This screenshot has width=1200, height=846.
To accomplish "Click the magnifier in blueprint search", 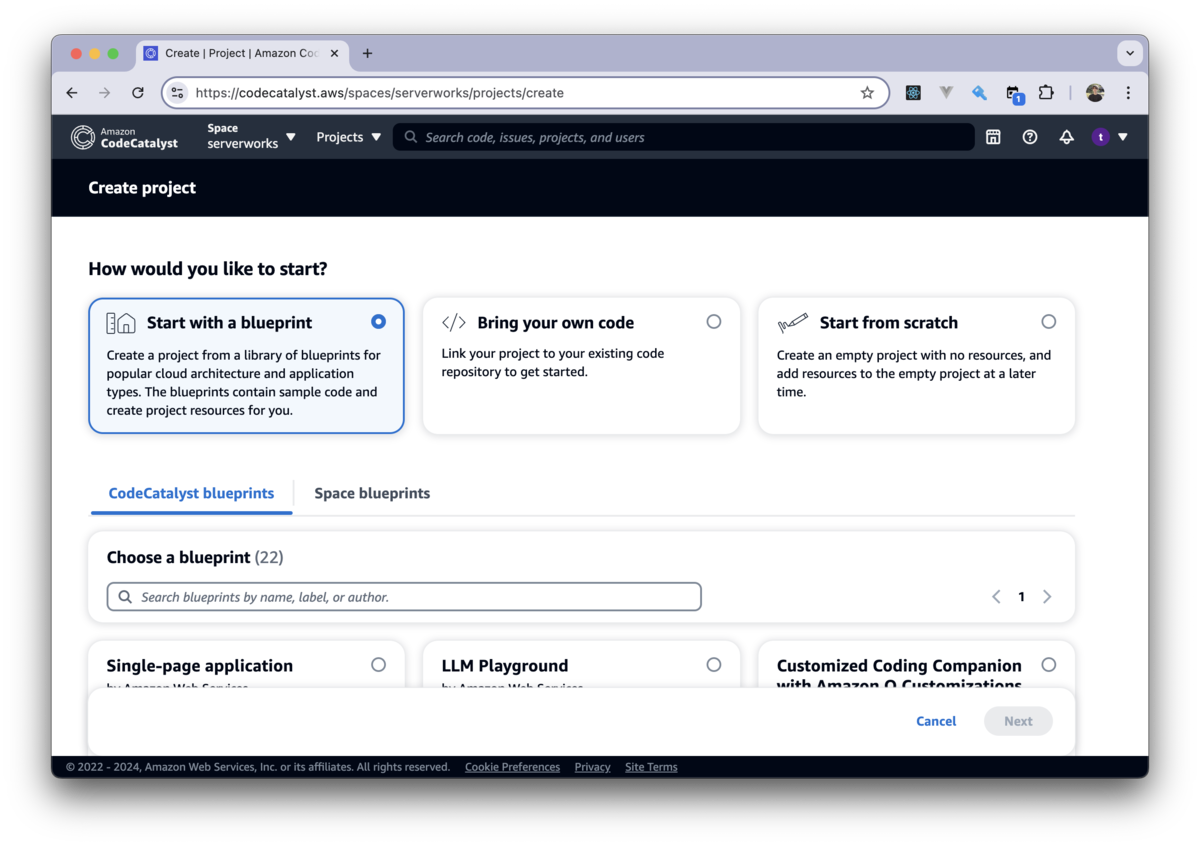I will (125, 597).
